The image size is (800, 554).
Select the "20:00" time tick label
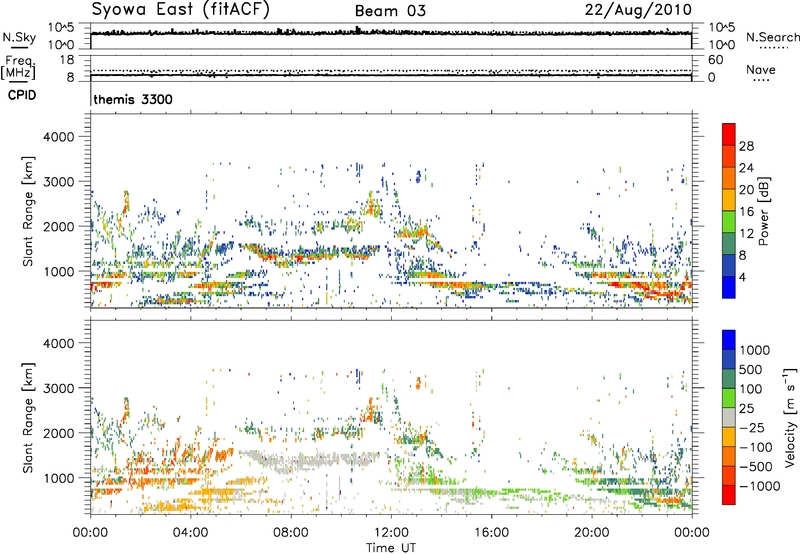click(x=591, y=533)
